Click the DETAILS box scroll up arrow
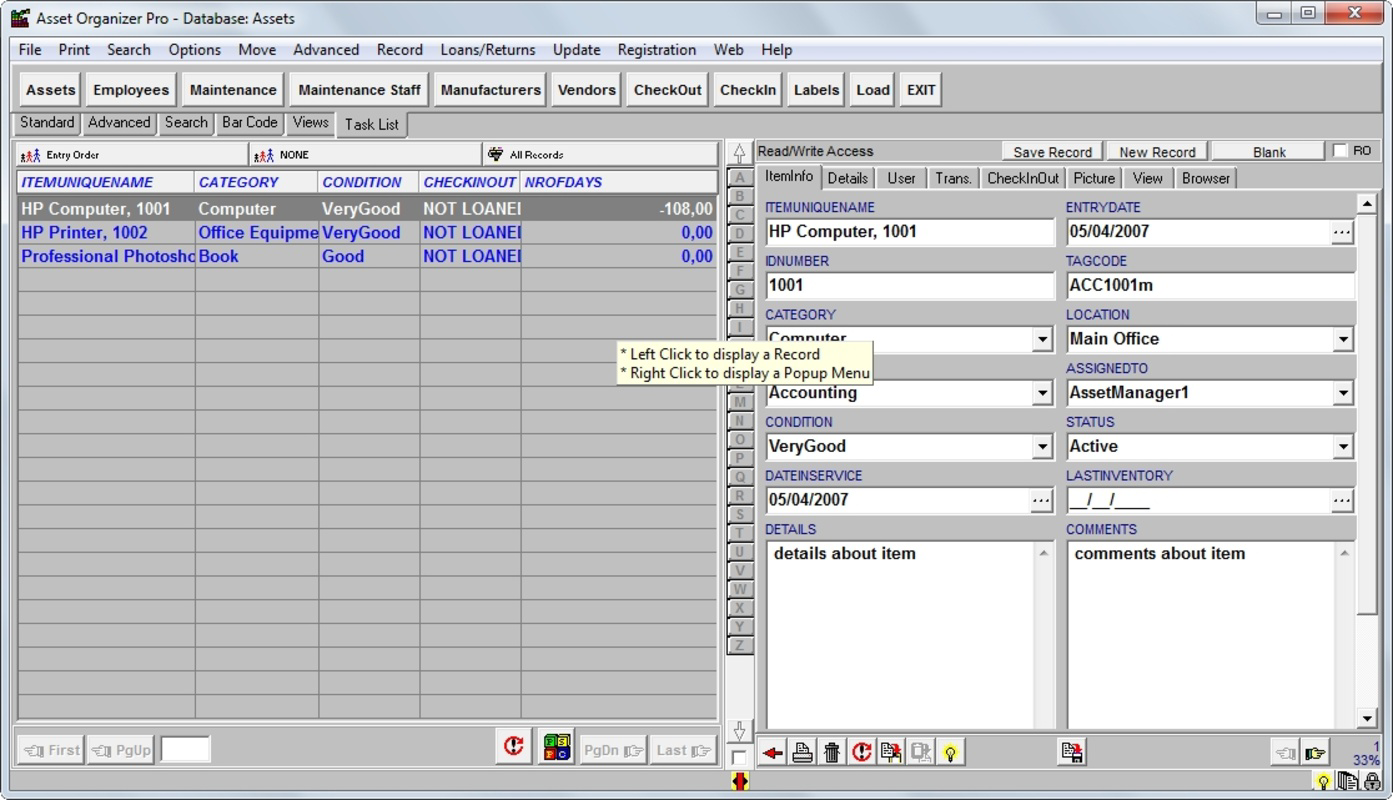Screen dimensions: 1393x800 pyautogui.click(x=1044, y=553)
